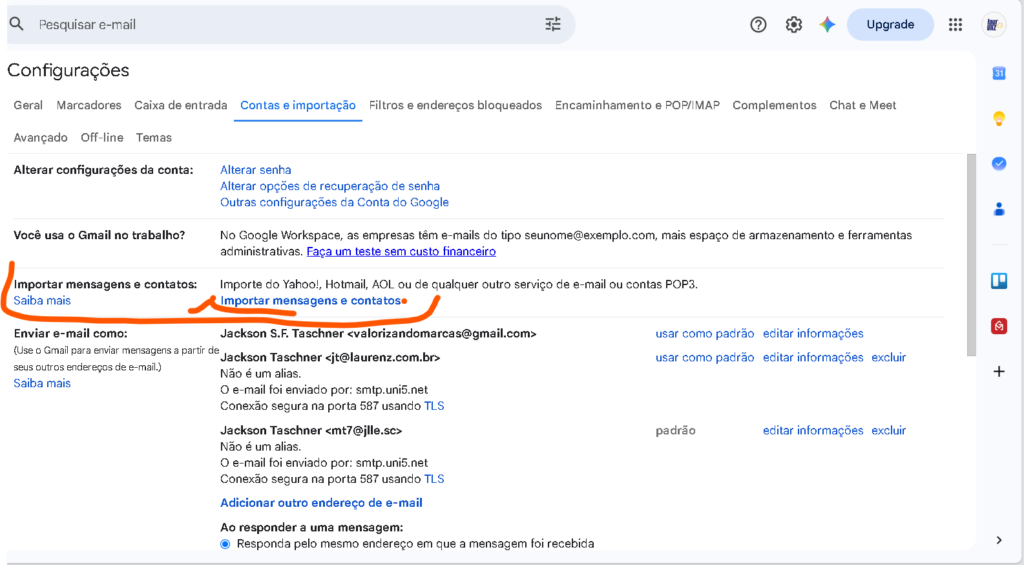Switch to the Avançado tab

(40, 138)
